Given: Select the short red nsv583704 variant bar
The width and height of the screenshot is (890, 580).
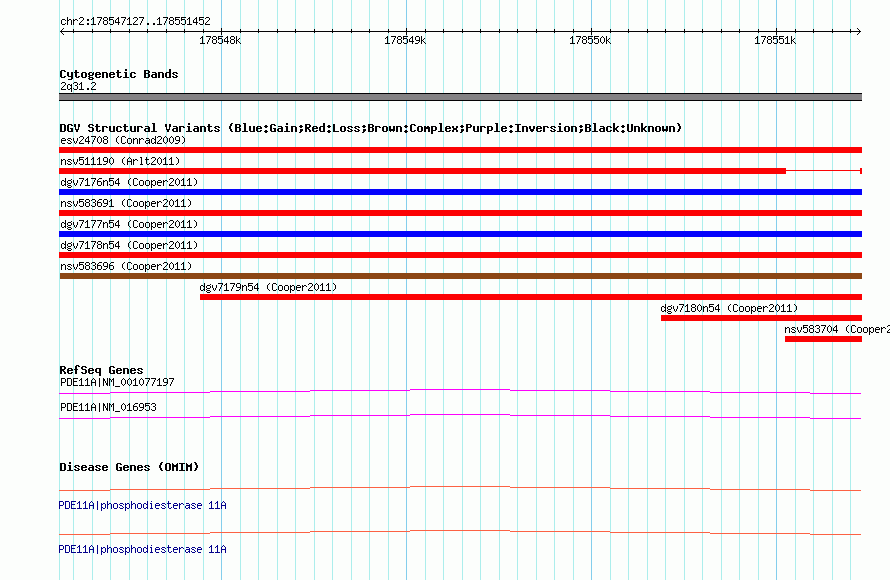Looking at the screenshot, I should (824, 339).
